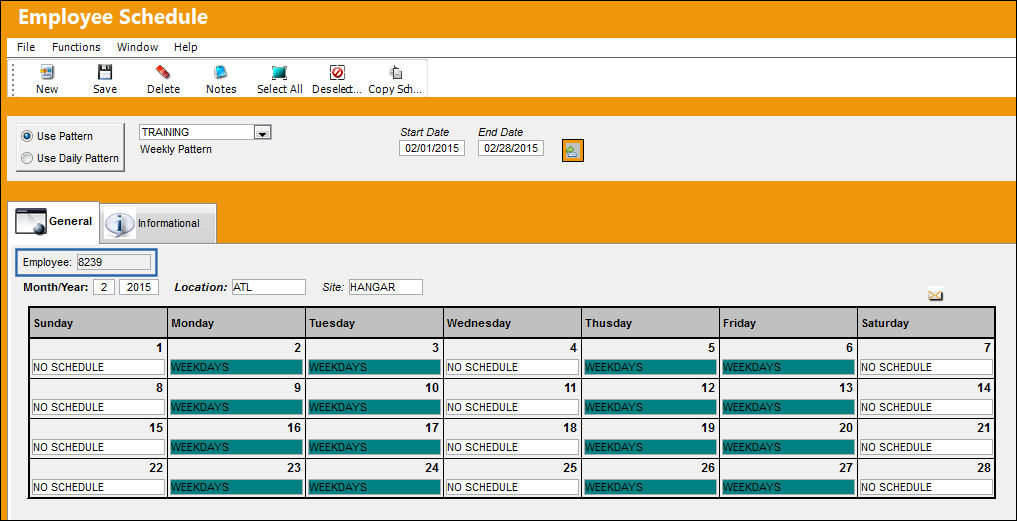
Task: Select WEEKDAYS entry on Thursday the 19th
Action: pos(651,447)
